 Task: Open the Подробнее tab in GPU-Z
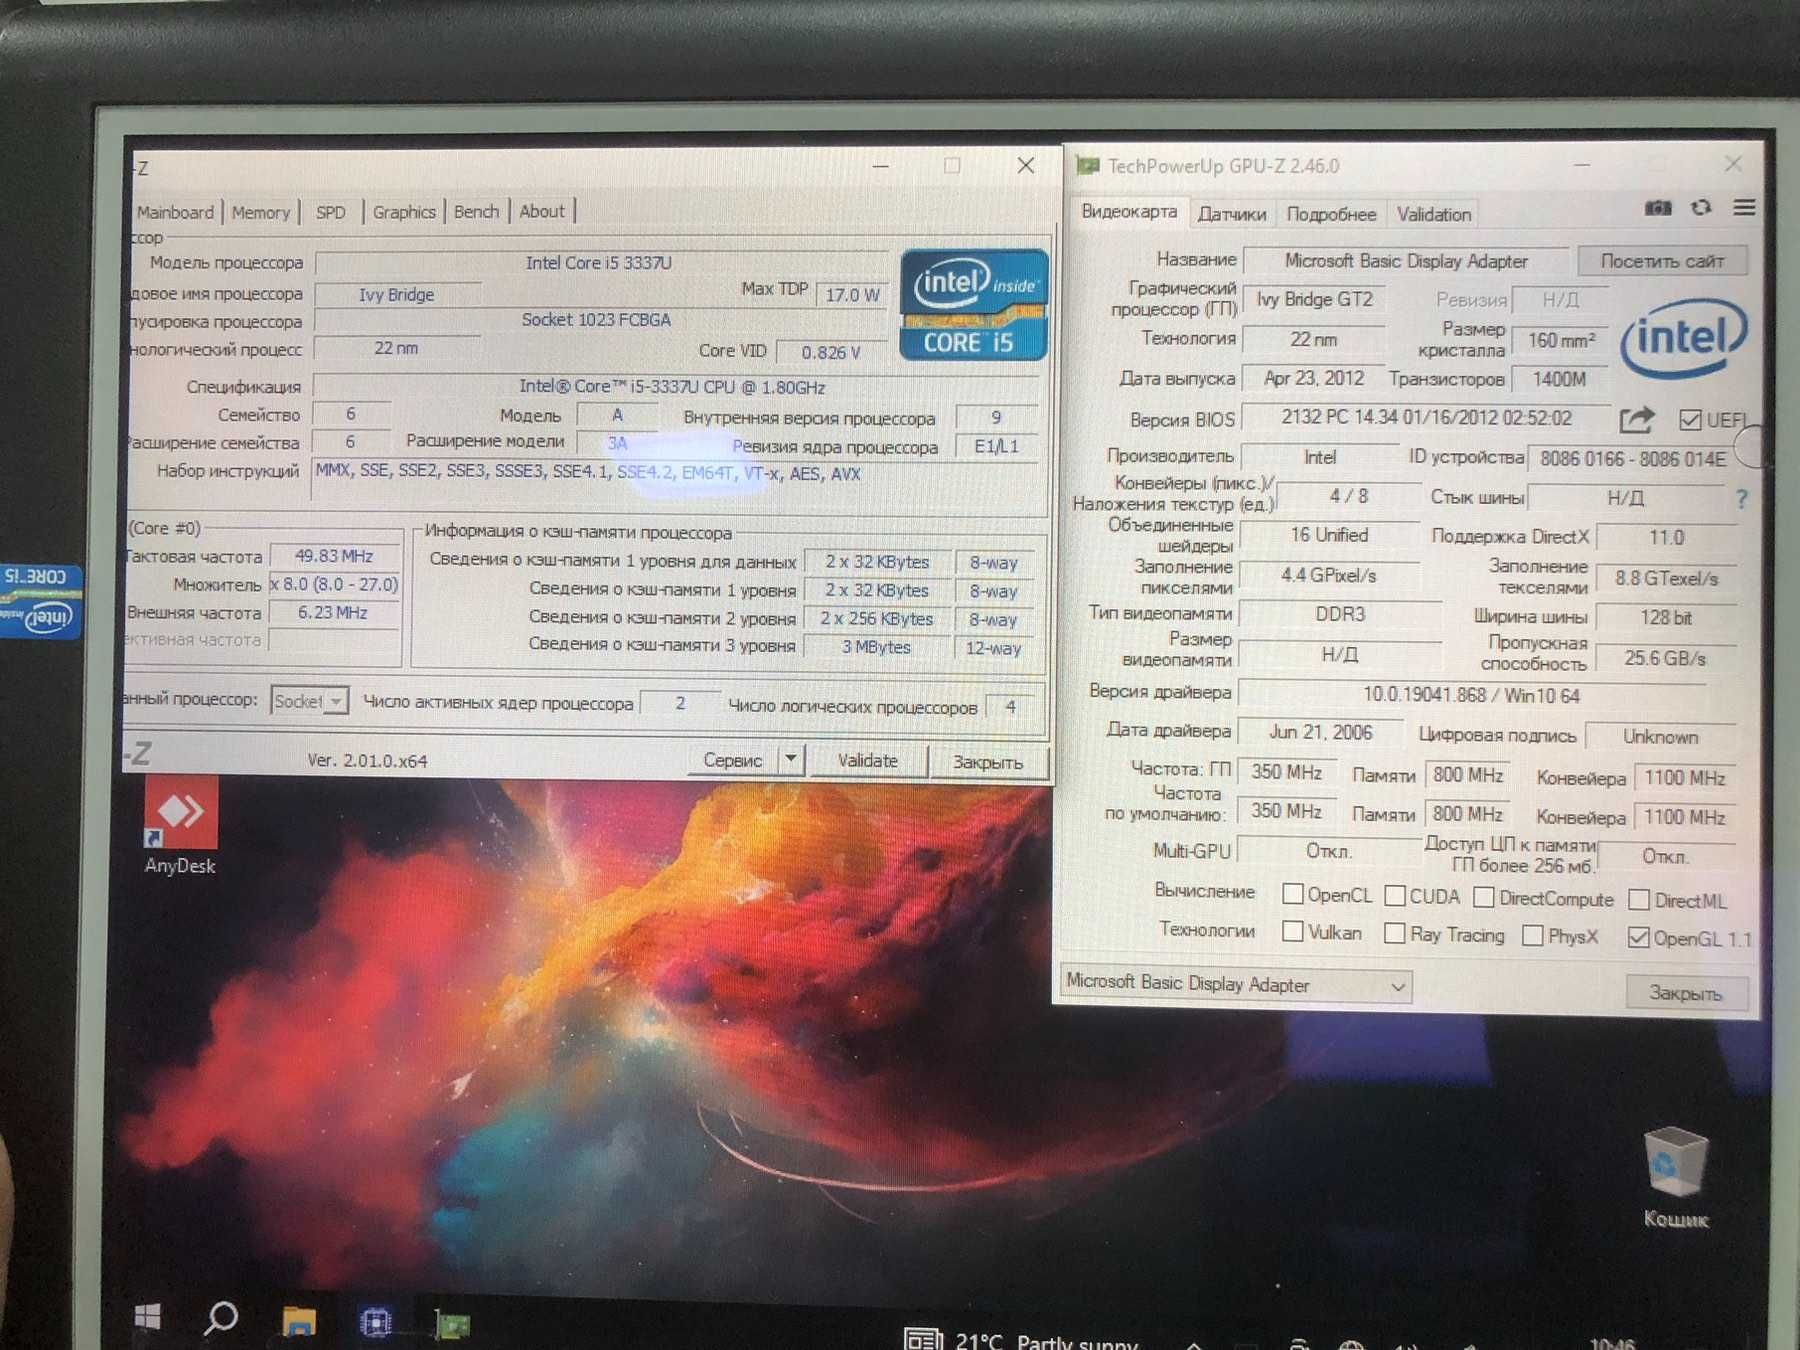coord(1331,214)
